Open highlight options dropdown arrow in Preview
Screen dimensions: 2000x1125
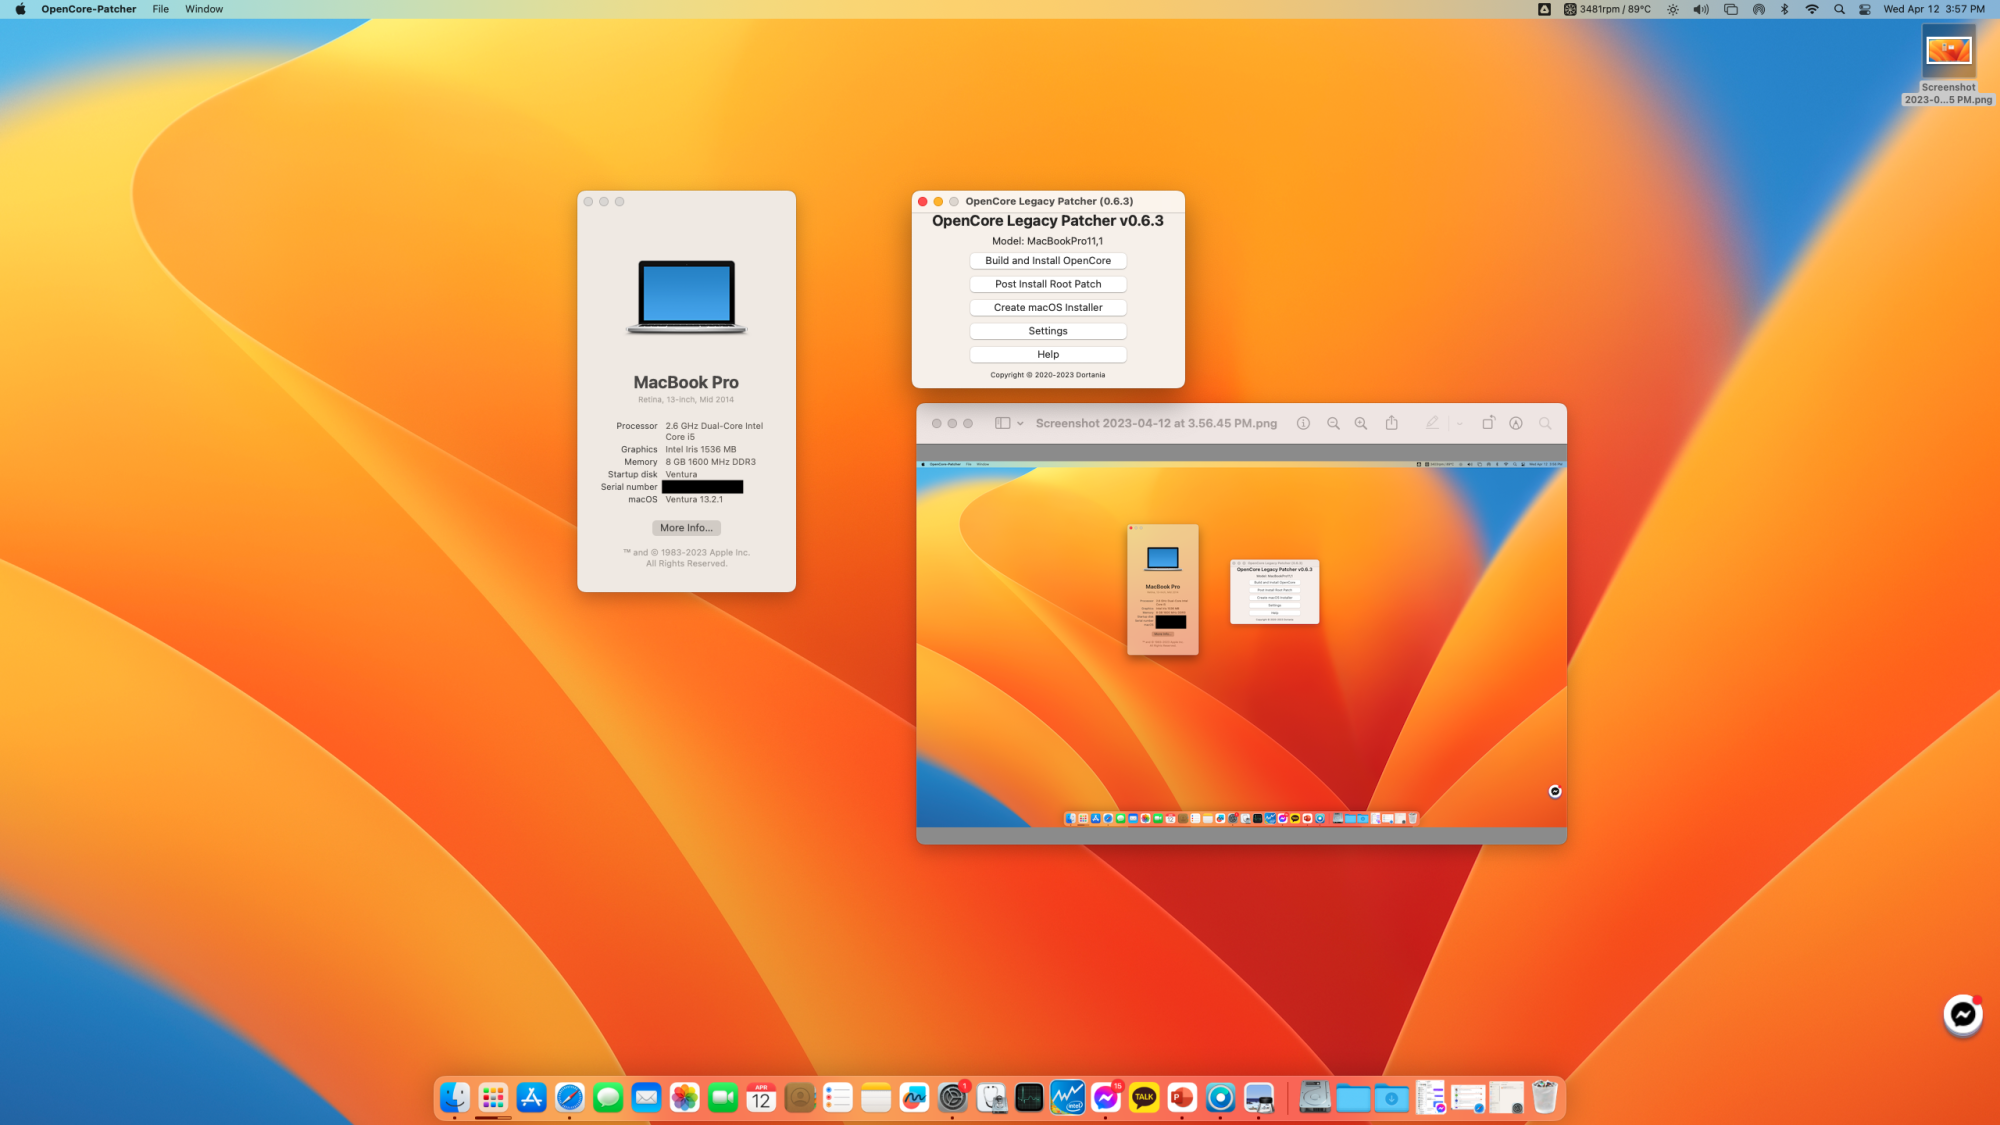[x=1460, y=424]
